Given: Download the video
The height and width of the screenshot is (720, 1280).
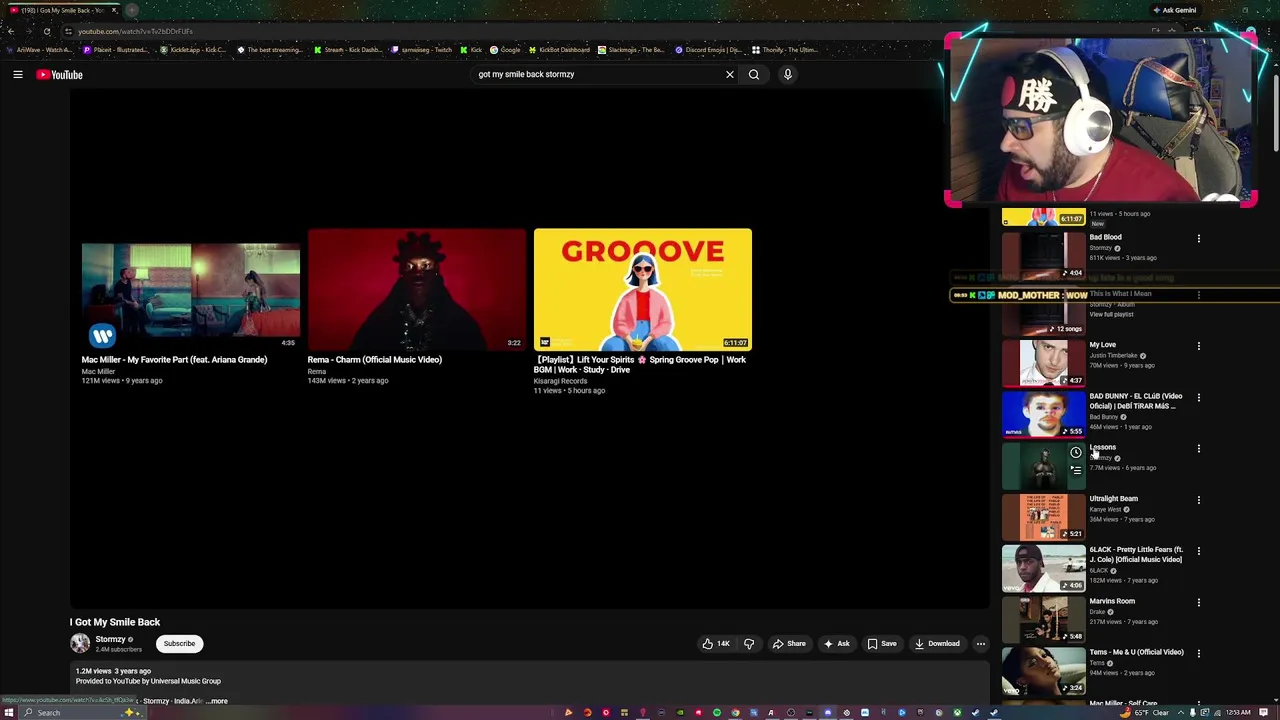Looking at the screenshot, I should click(x=937, y=644).
